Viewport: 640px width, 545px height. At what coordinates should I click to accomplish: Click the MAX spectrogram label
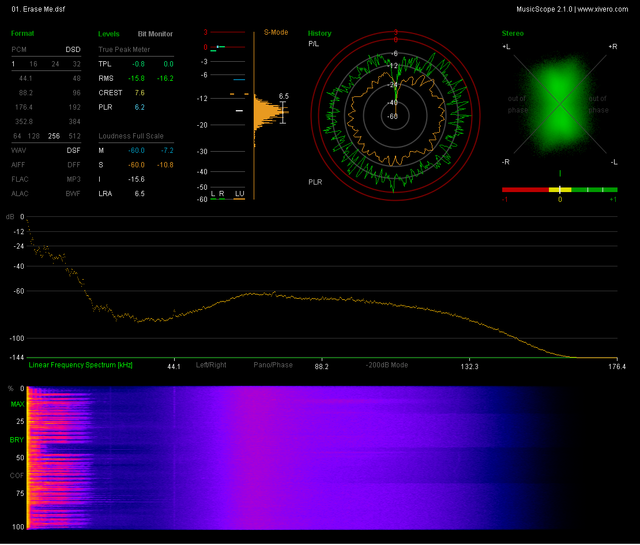click(x=18, y=404)
